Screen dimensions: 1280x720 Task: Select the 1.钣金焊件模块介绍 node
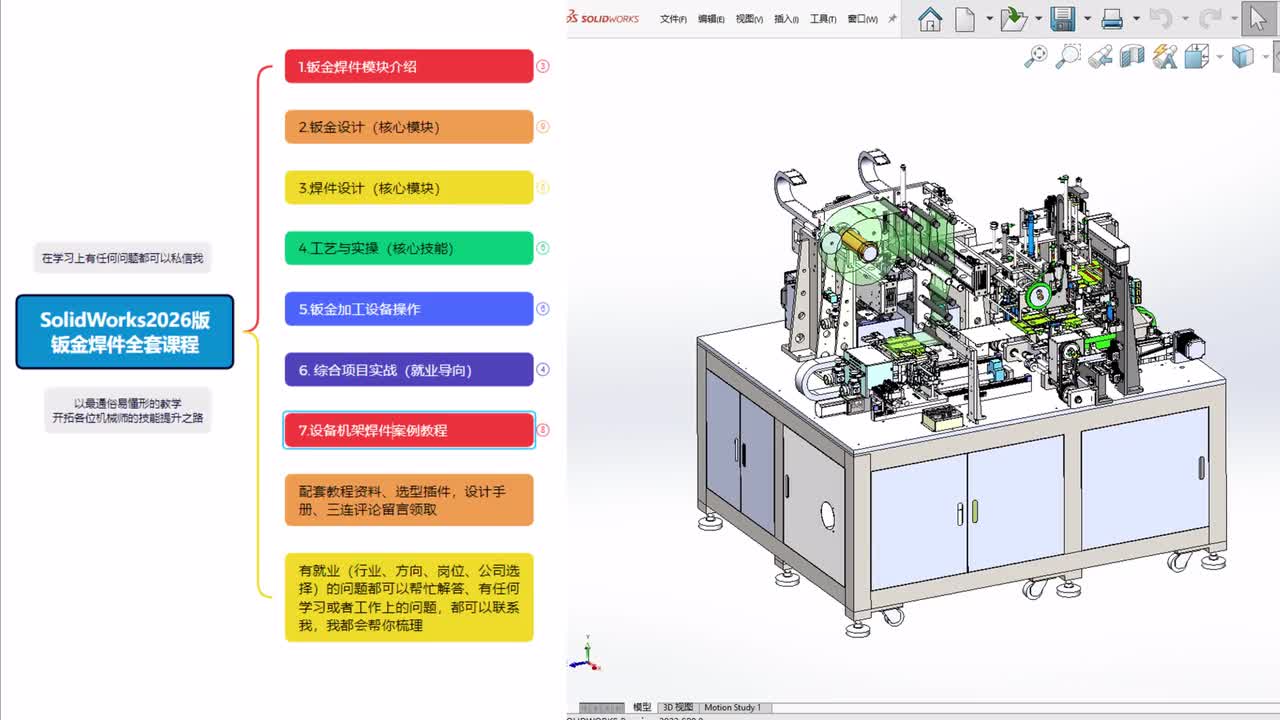click(409, 67)
